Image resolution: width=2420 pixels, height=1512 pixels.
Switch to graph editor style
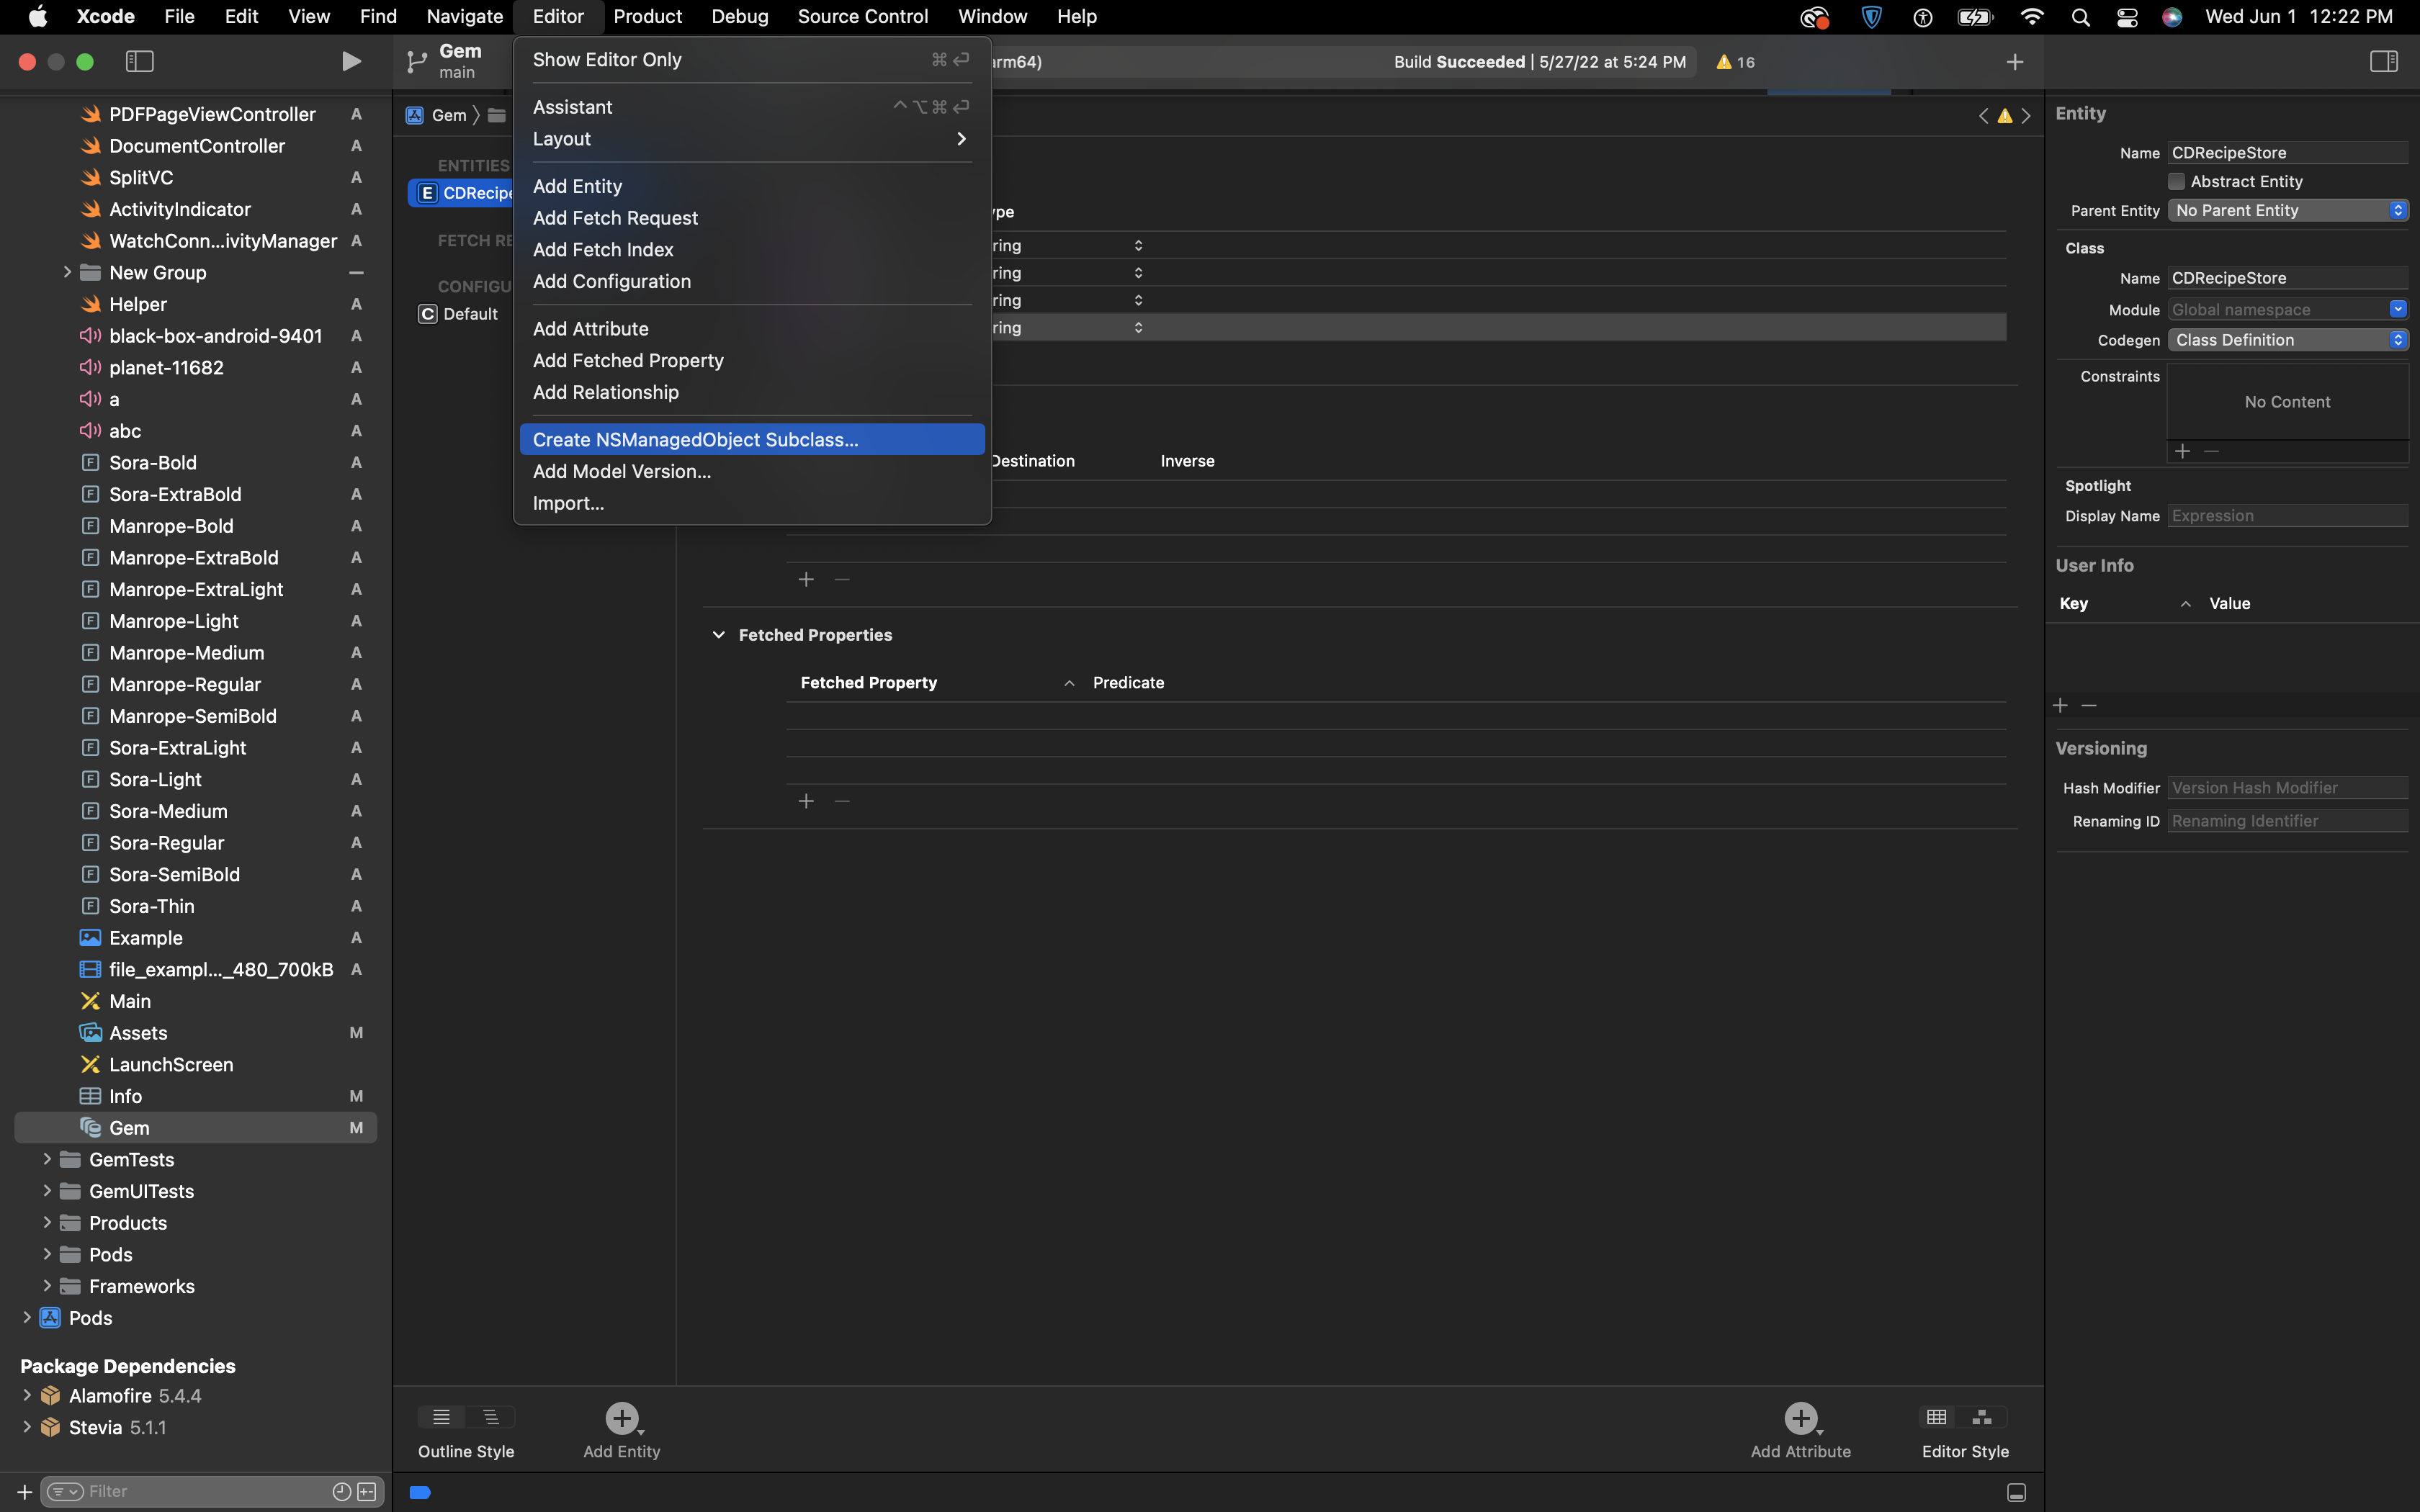[1982, 1417]
